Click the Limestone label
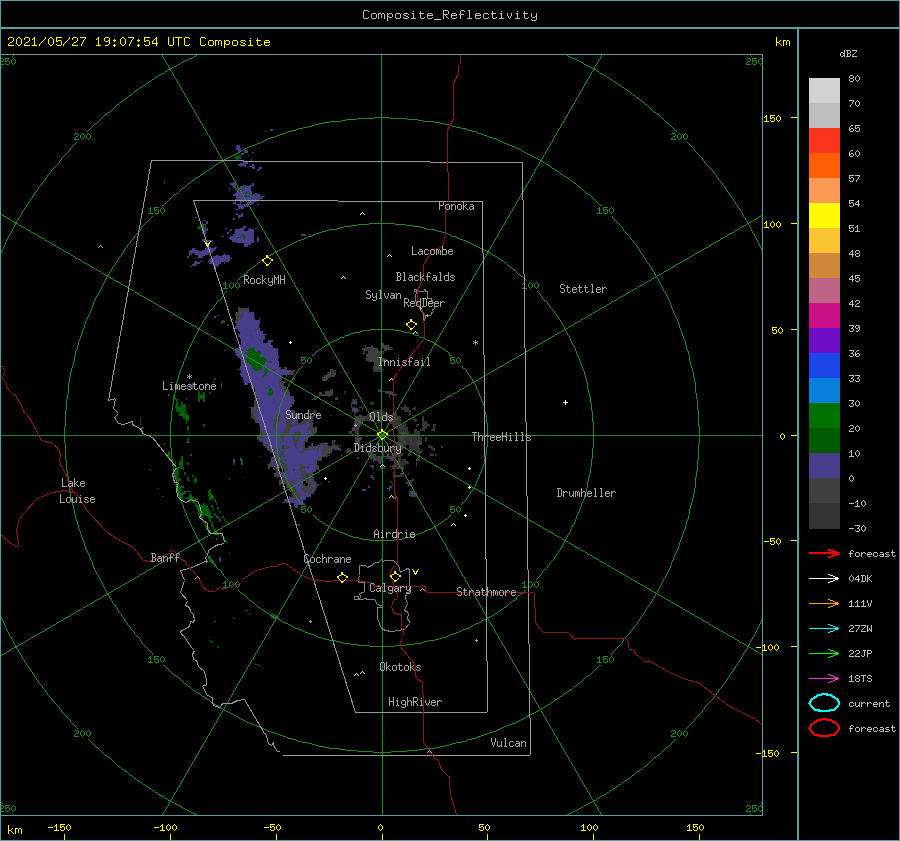900x841 pixels. [189, 386]
